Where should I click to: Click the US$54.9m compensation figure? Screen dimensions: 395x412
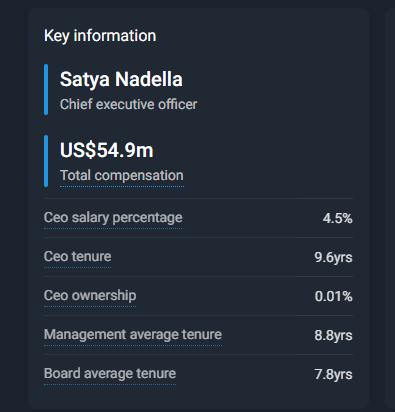(x=107, y=150)
